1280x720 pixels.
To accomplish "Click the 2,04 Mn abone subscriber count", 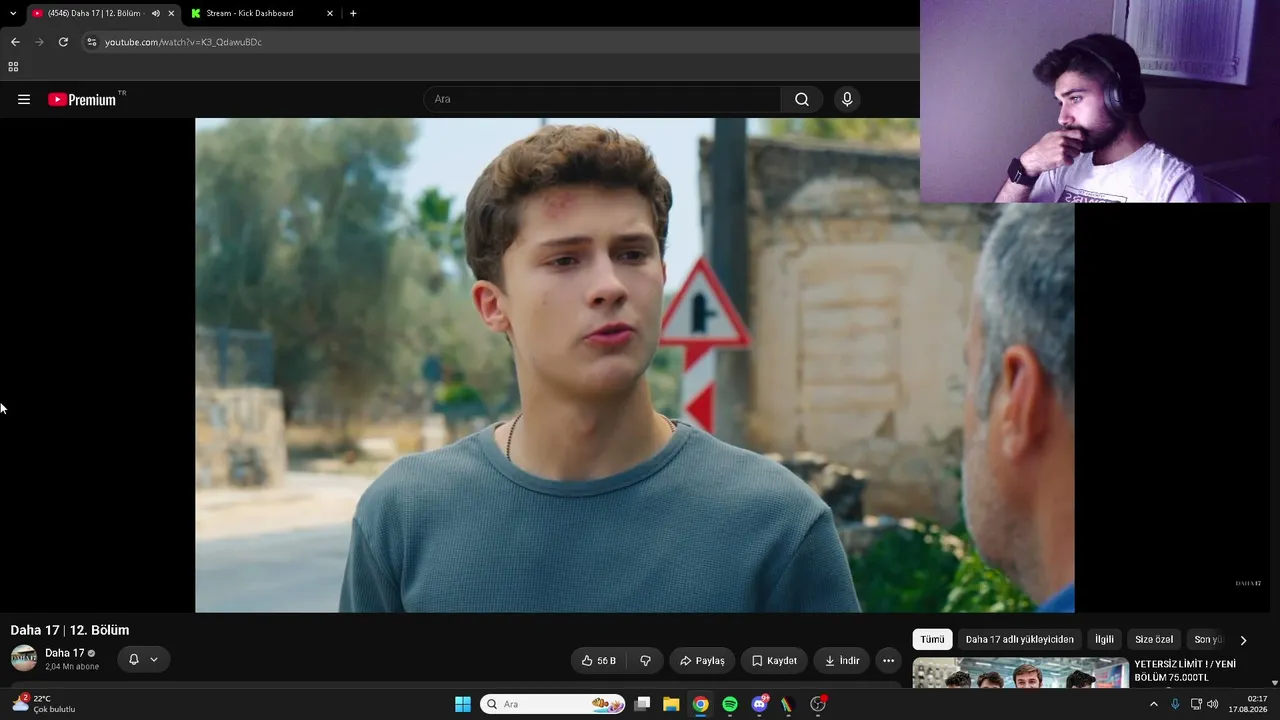I will tap(72, 667).
